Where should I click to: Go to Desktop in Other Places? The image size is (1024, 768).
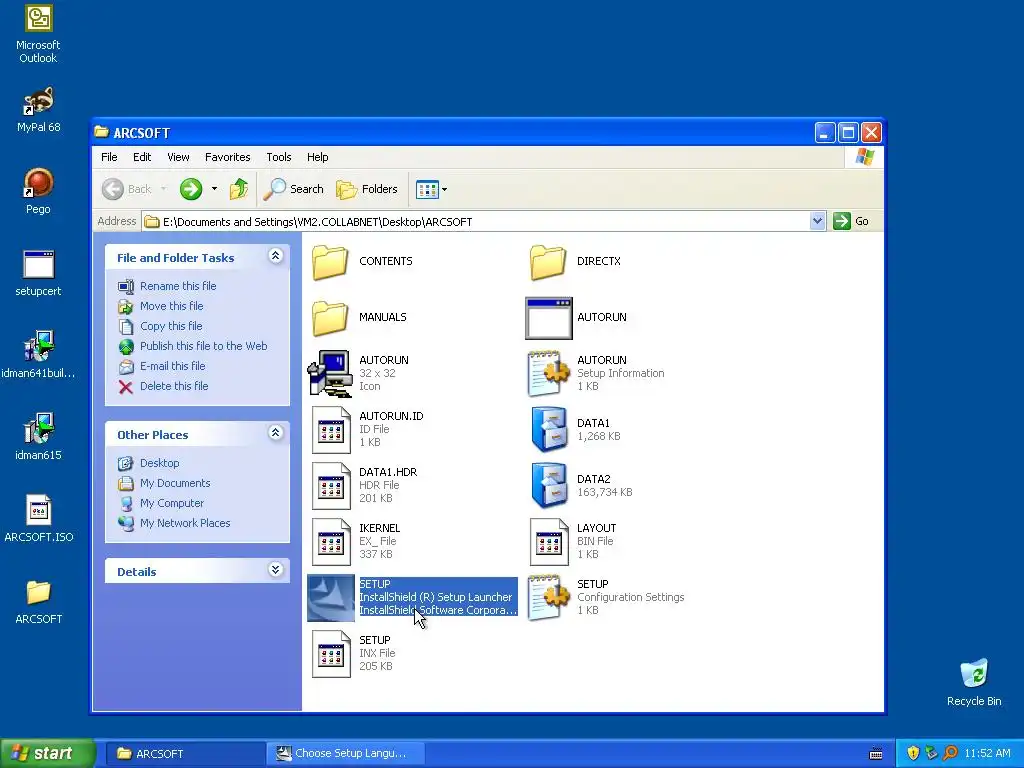[x=159, y=463]
